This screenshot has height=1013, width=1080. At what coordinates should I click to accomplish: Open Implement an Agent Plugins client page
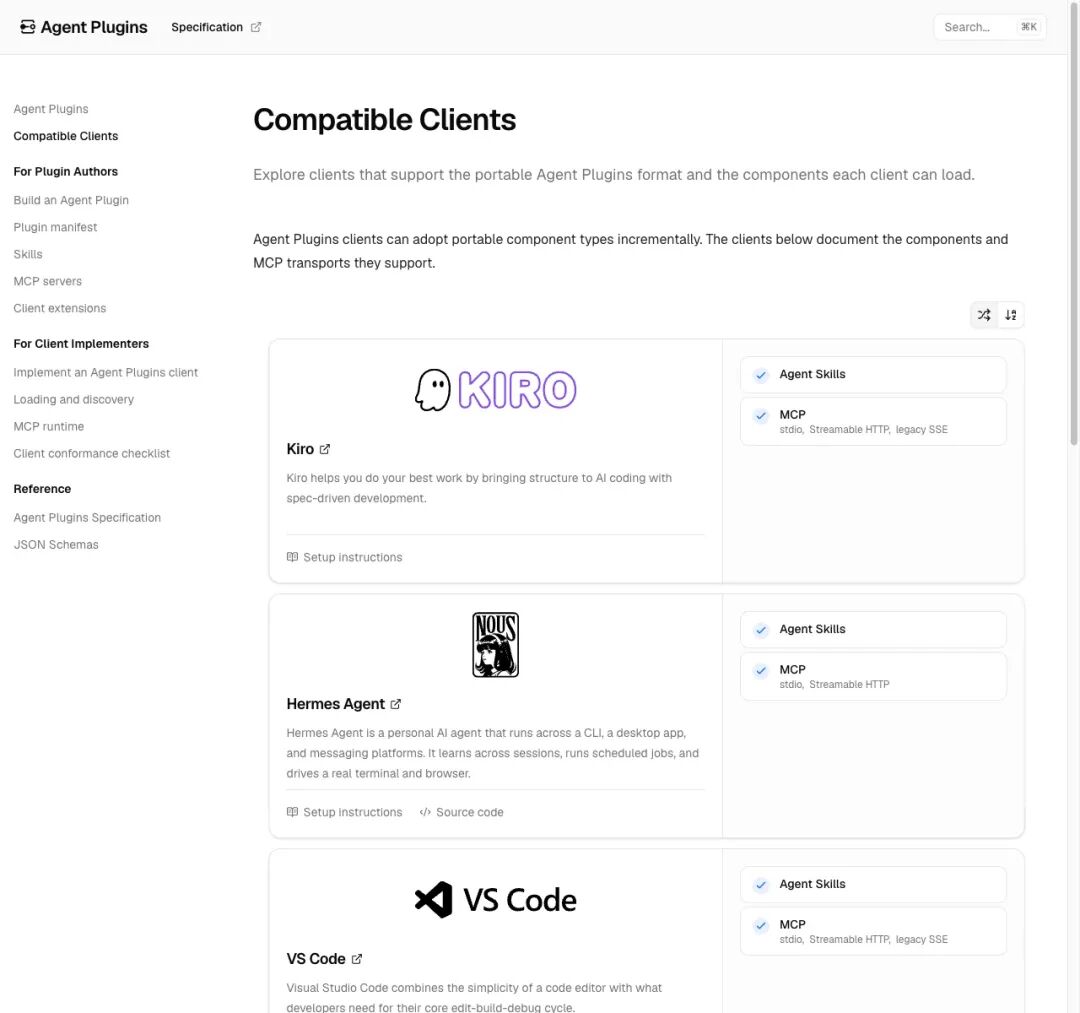coord(105,372)
